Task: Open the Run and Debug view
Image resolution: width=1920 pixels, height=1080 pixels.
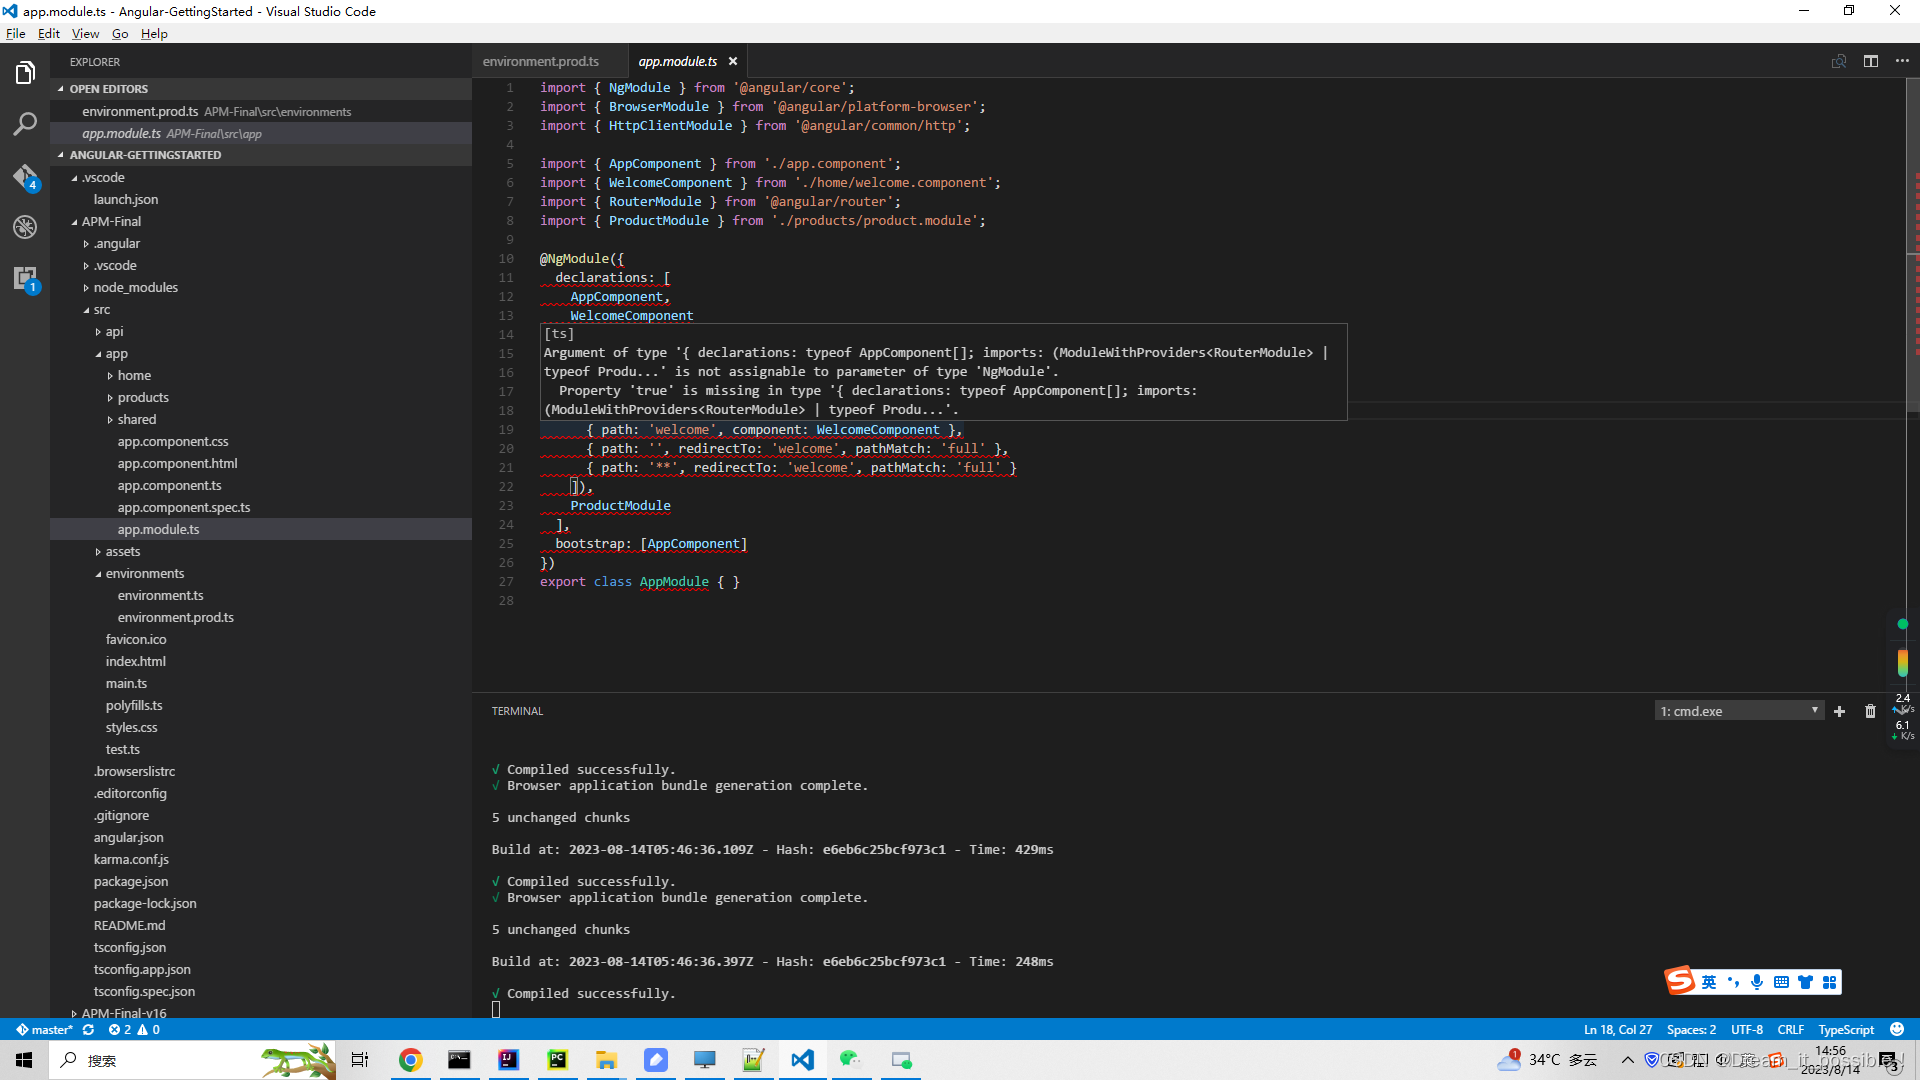Action: (24, 227)
